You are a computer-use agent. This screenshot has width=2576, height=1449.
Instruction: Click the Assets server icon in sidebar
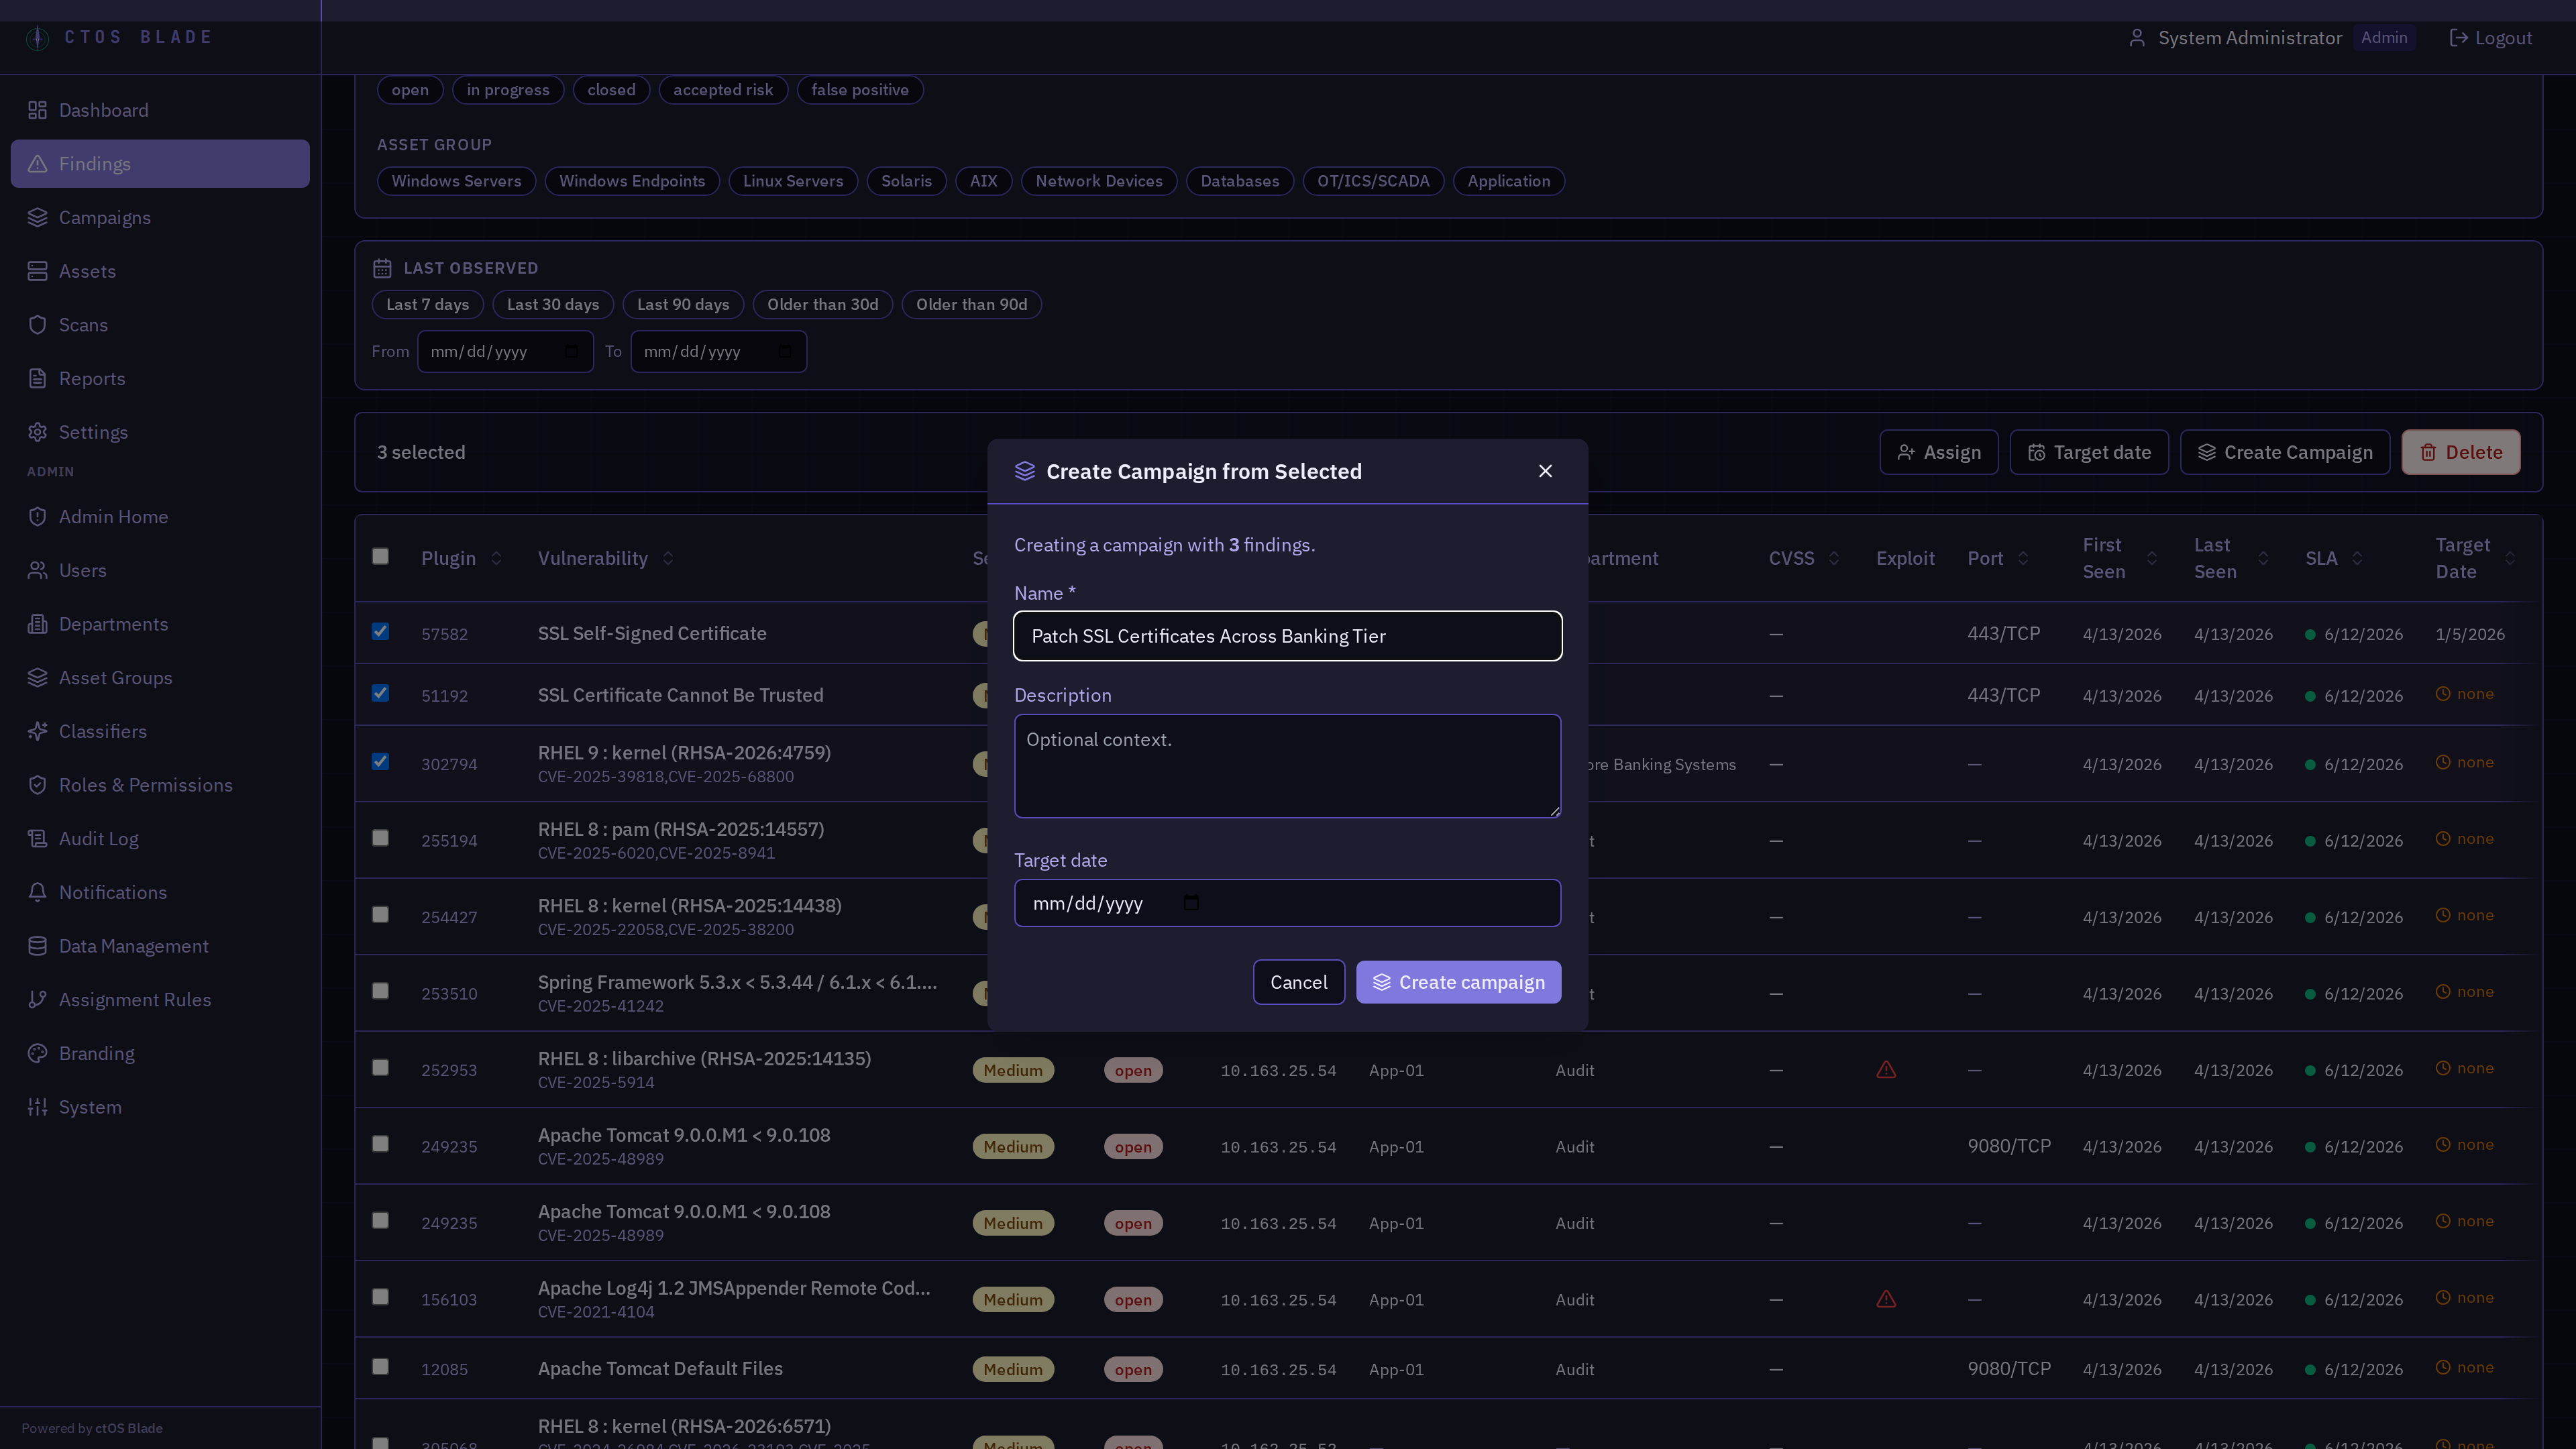coord(37,271)
